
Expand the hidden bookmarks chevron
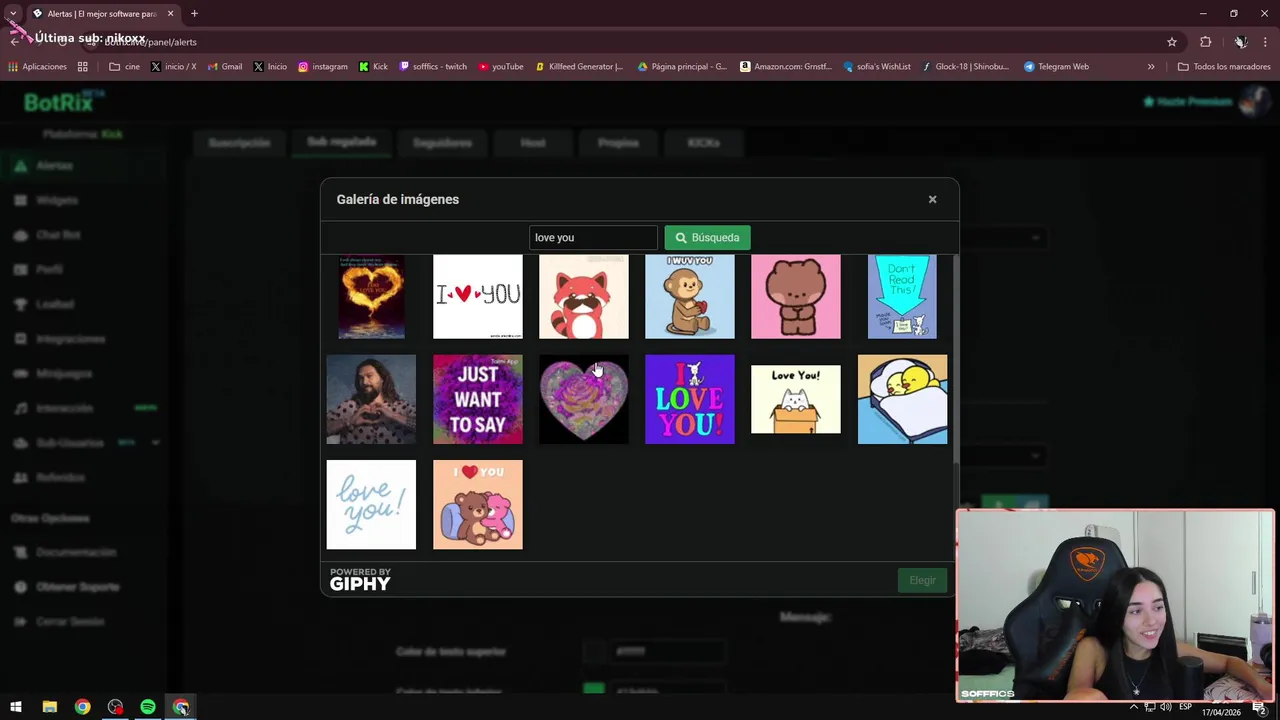point(1150,67)
